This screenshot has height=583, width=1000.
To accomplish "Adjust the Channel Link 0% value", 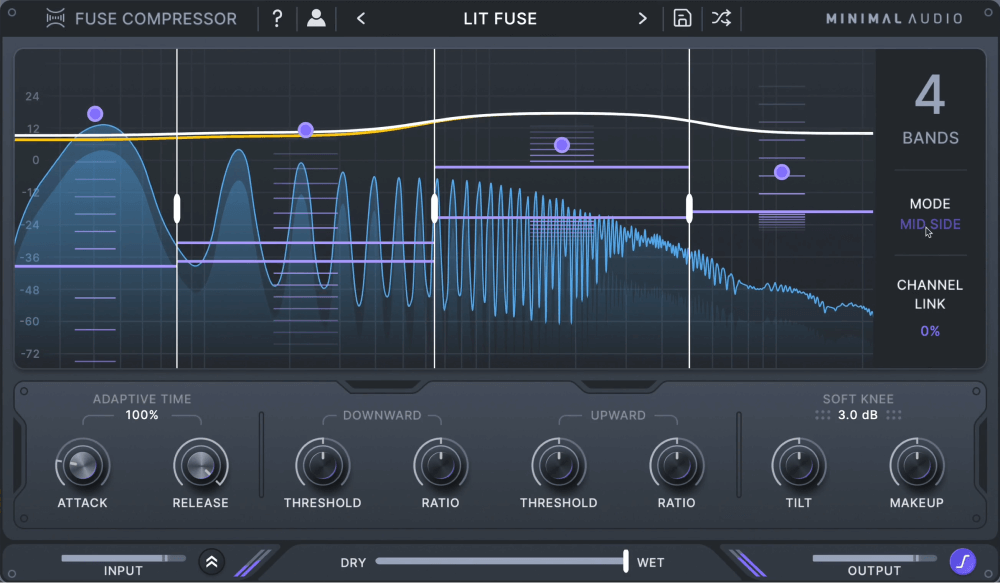I will (930, 331).
